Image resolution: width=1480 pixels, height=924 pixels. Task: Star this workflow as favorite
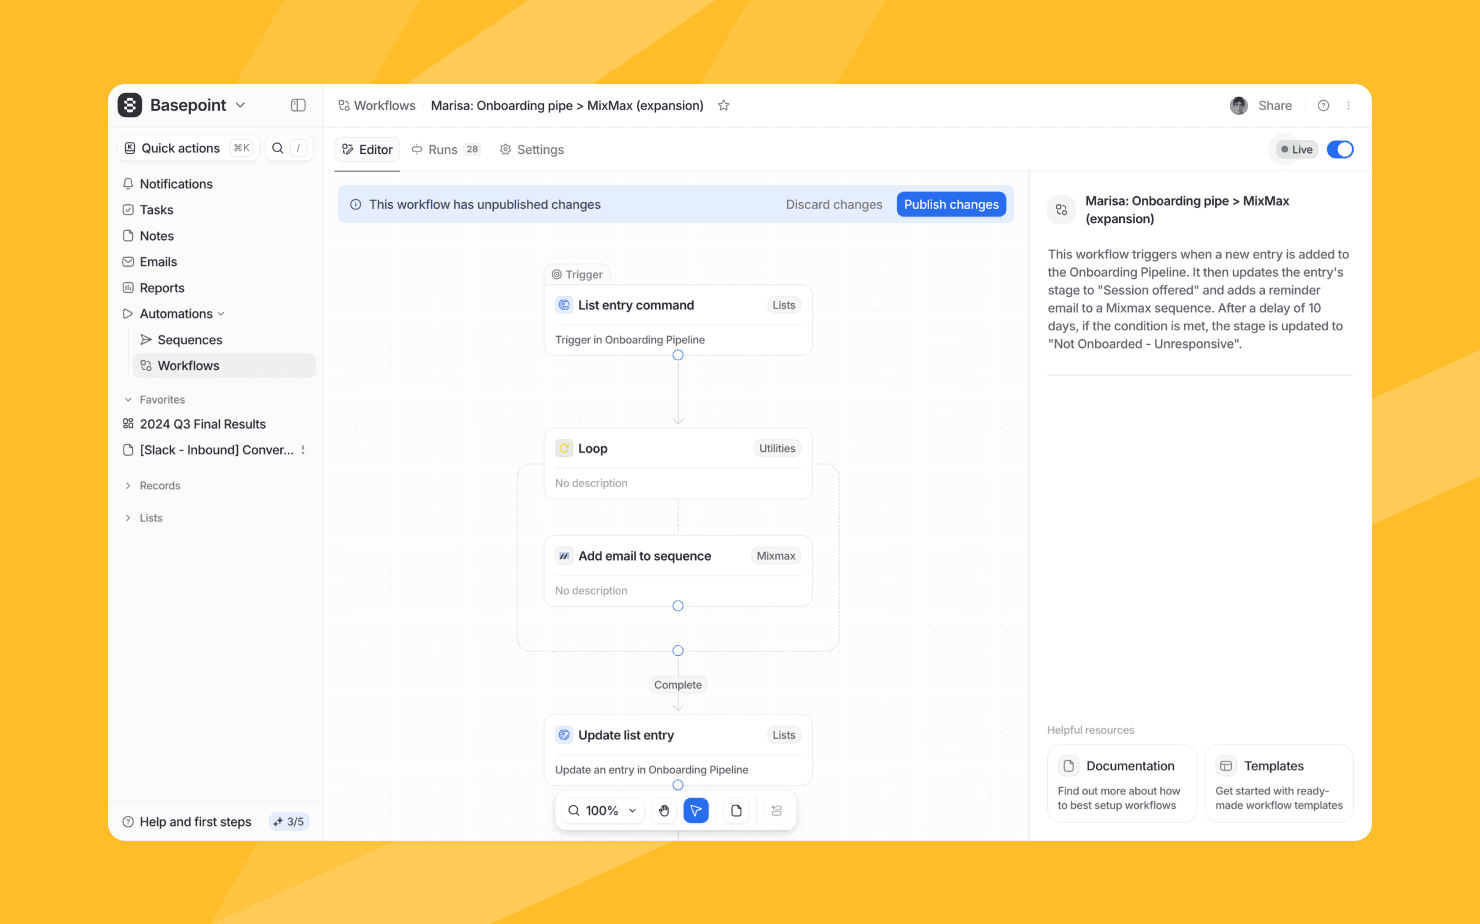724,106
